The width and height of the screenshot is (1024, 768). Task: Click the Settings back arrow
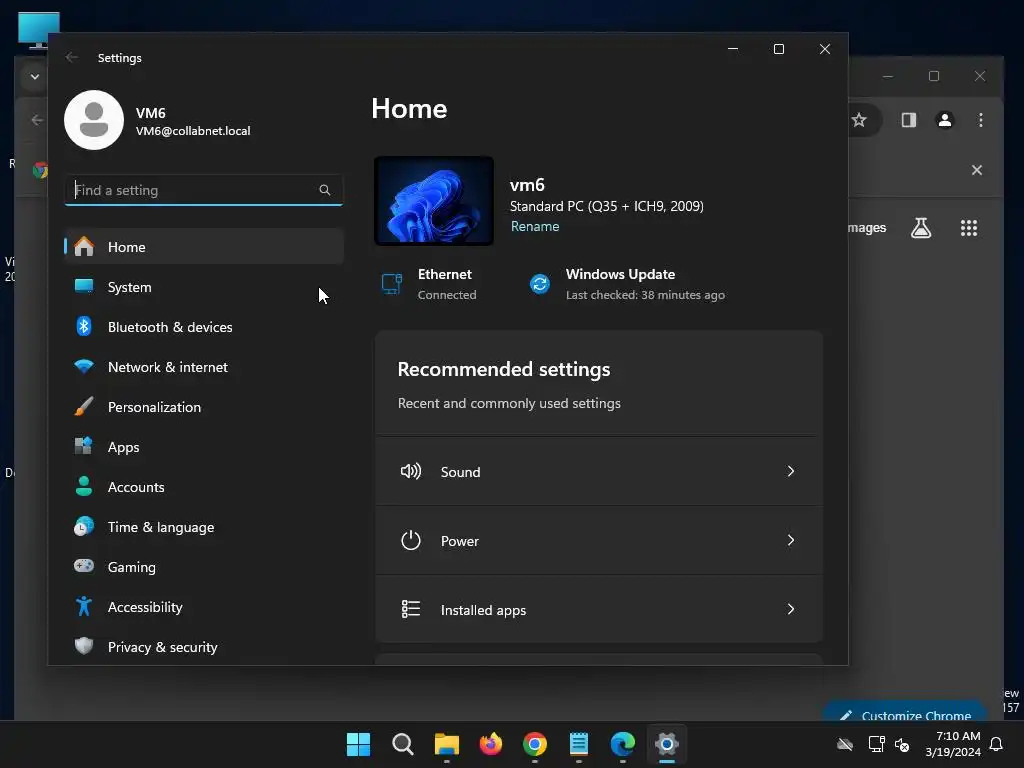coord(72,57)
